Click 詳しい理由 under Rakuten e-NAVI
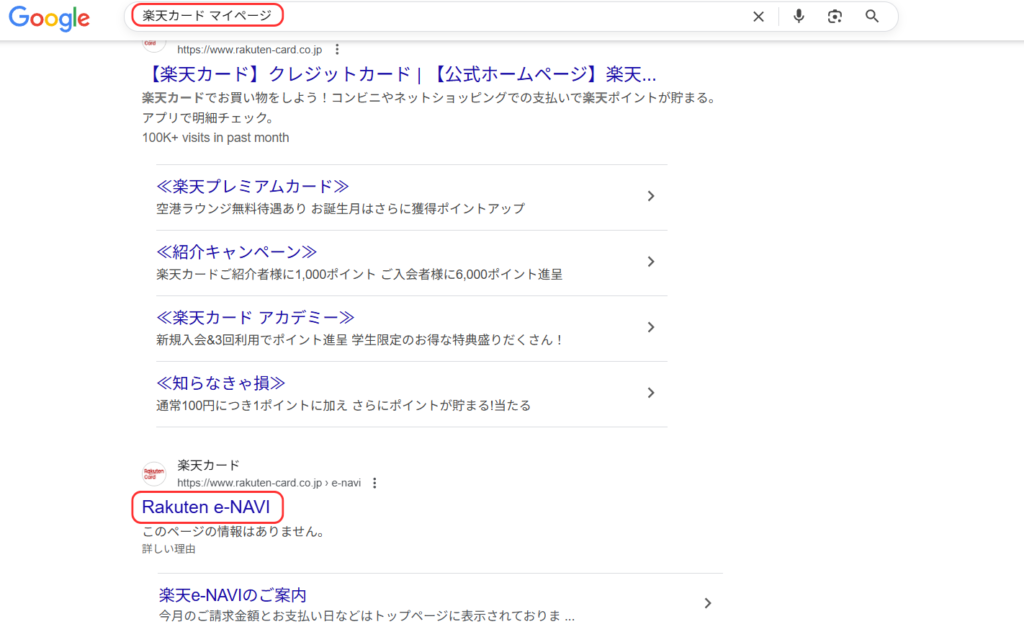The width and height of the screenshot is (1024, 632). (169, 549)
